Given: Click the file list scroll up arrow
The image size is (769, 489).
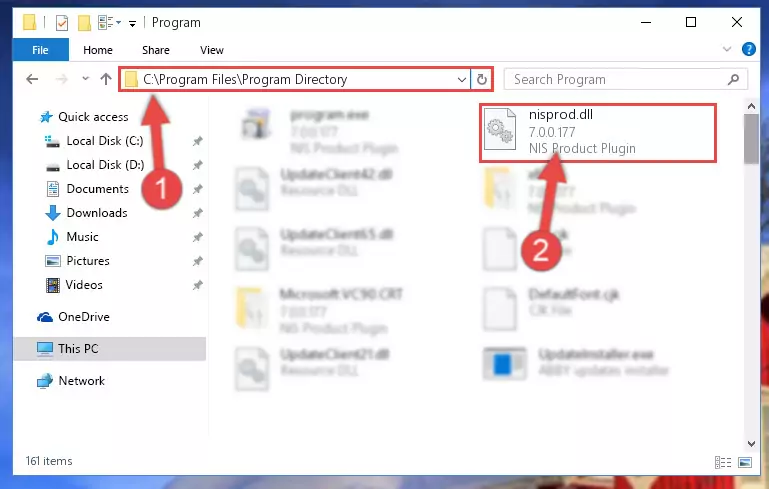Looking at the screenshot, I should click(751, 106).
